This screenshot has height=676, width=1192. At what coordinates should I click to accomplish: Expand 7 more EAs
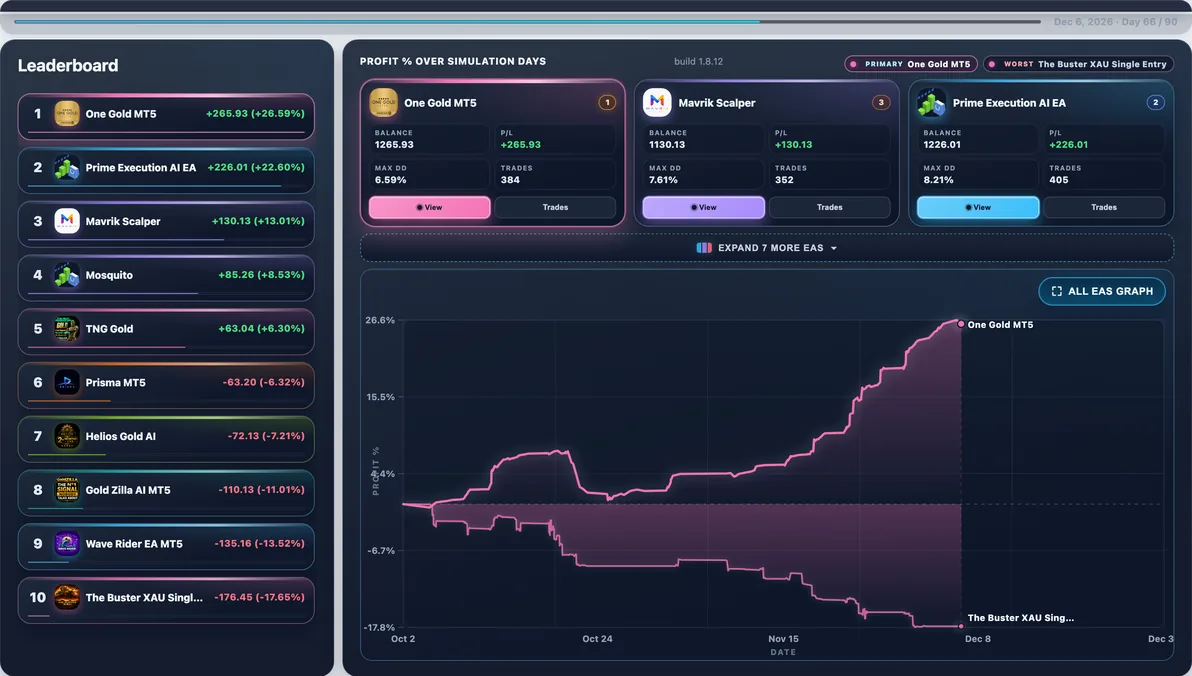click(767, 248)
